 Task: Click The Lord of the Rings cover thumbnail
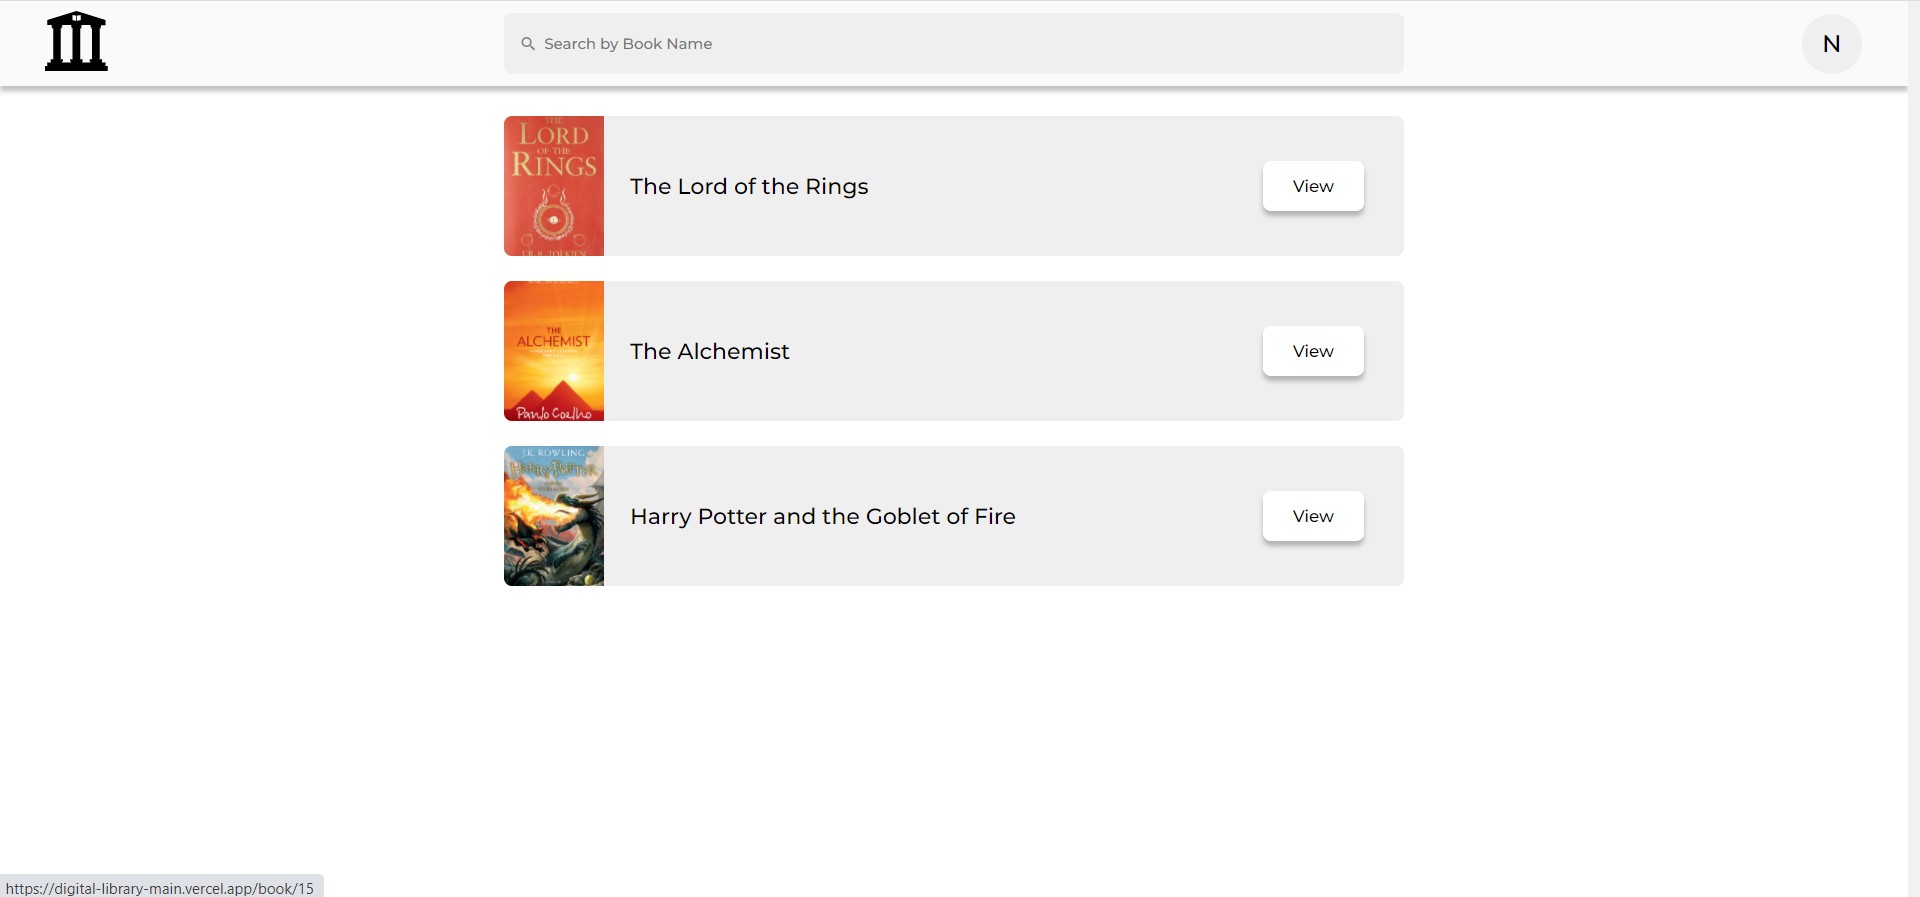pos(553,185)
